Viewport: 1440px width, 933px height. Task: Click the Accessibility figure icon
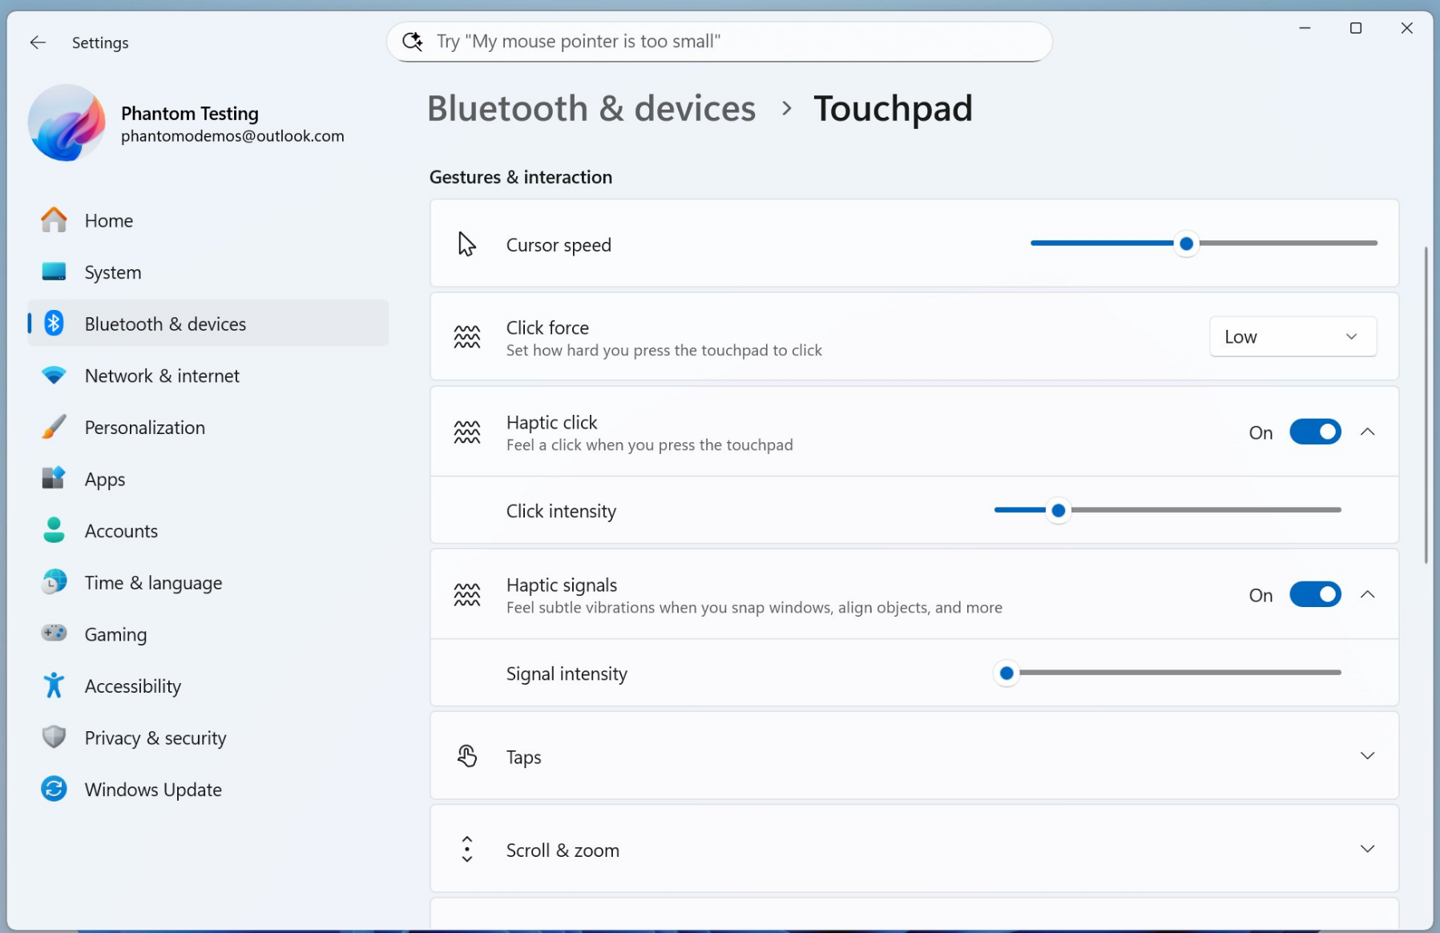[x=54, y=685]
